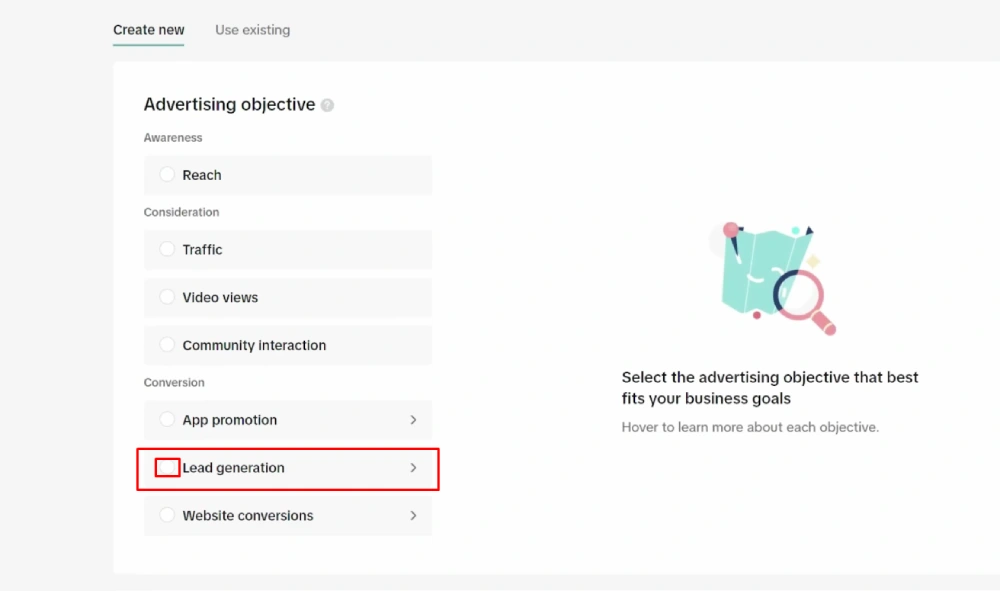Click the App promotion option label

click(x=230, y=420)
